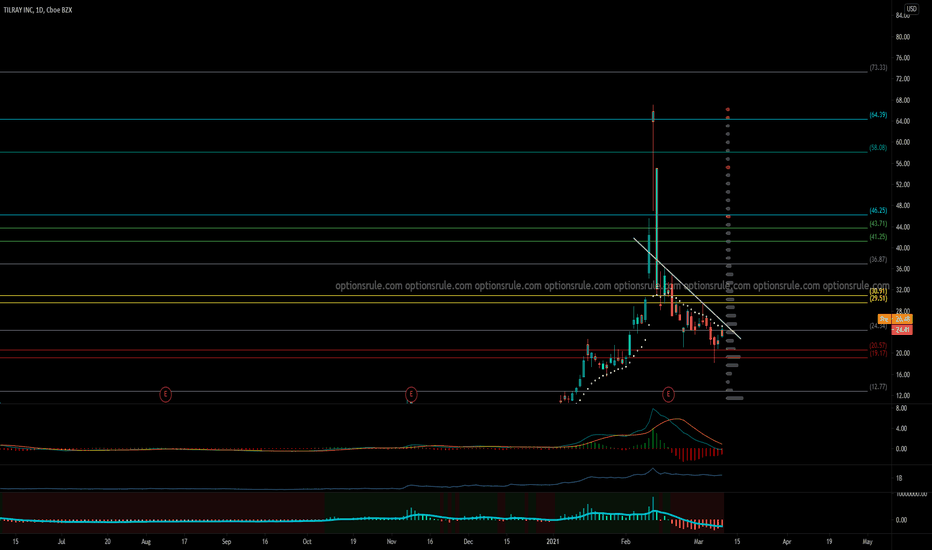The width and height of the screenshot is (932, 550).
Task: Click Mar on the date axis
Action: point(698,542)
